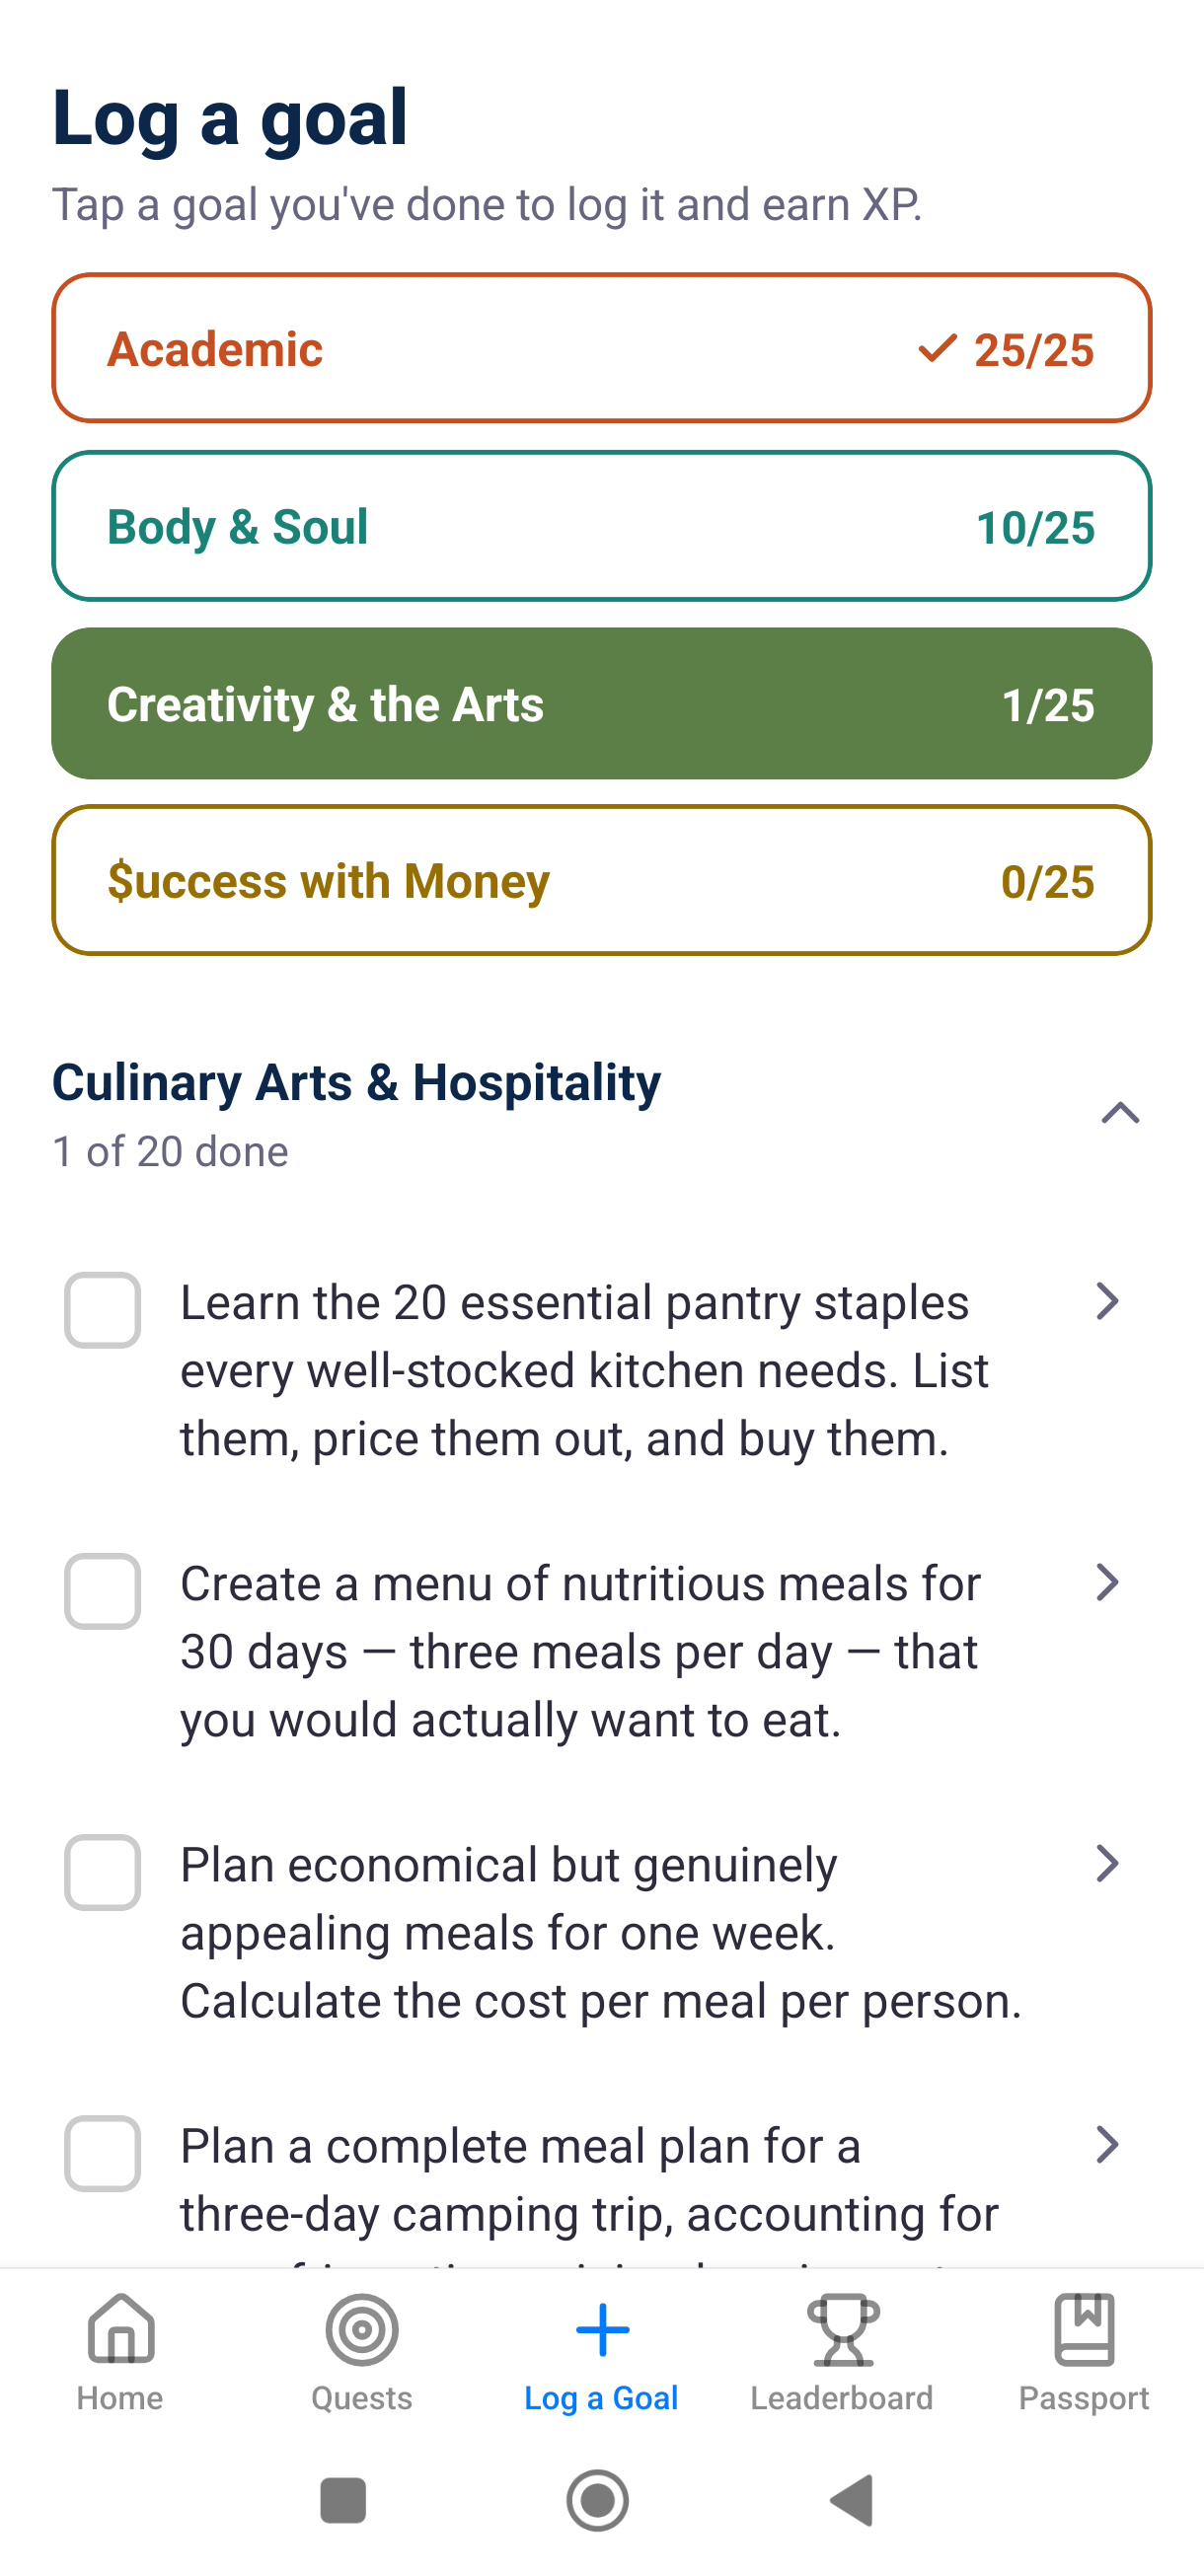Check the camping trip meal plan checkbox
This screenshot has height=2576, width=1204.
click(x=102, y=2152)
